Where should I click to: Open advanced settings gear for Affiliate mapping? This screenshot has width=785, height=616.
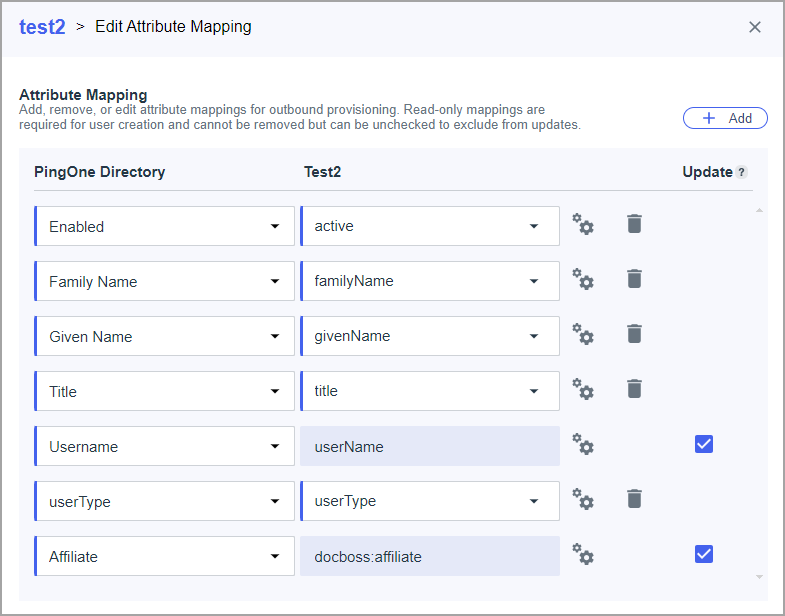point(583,554)
